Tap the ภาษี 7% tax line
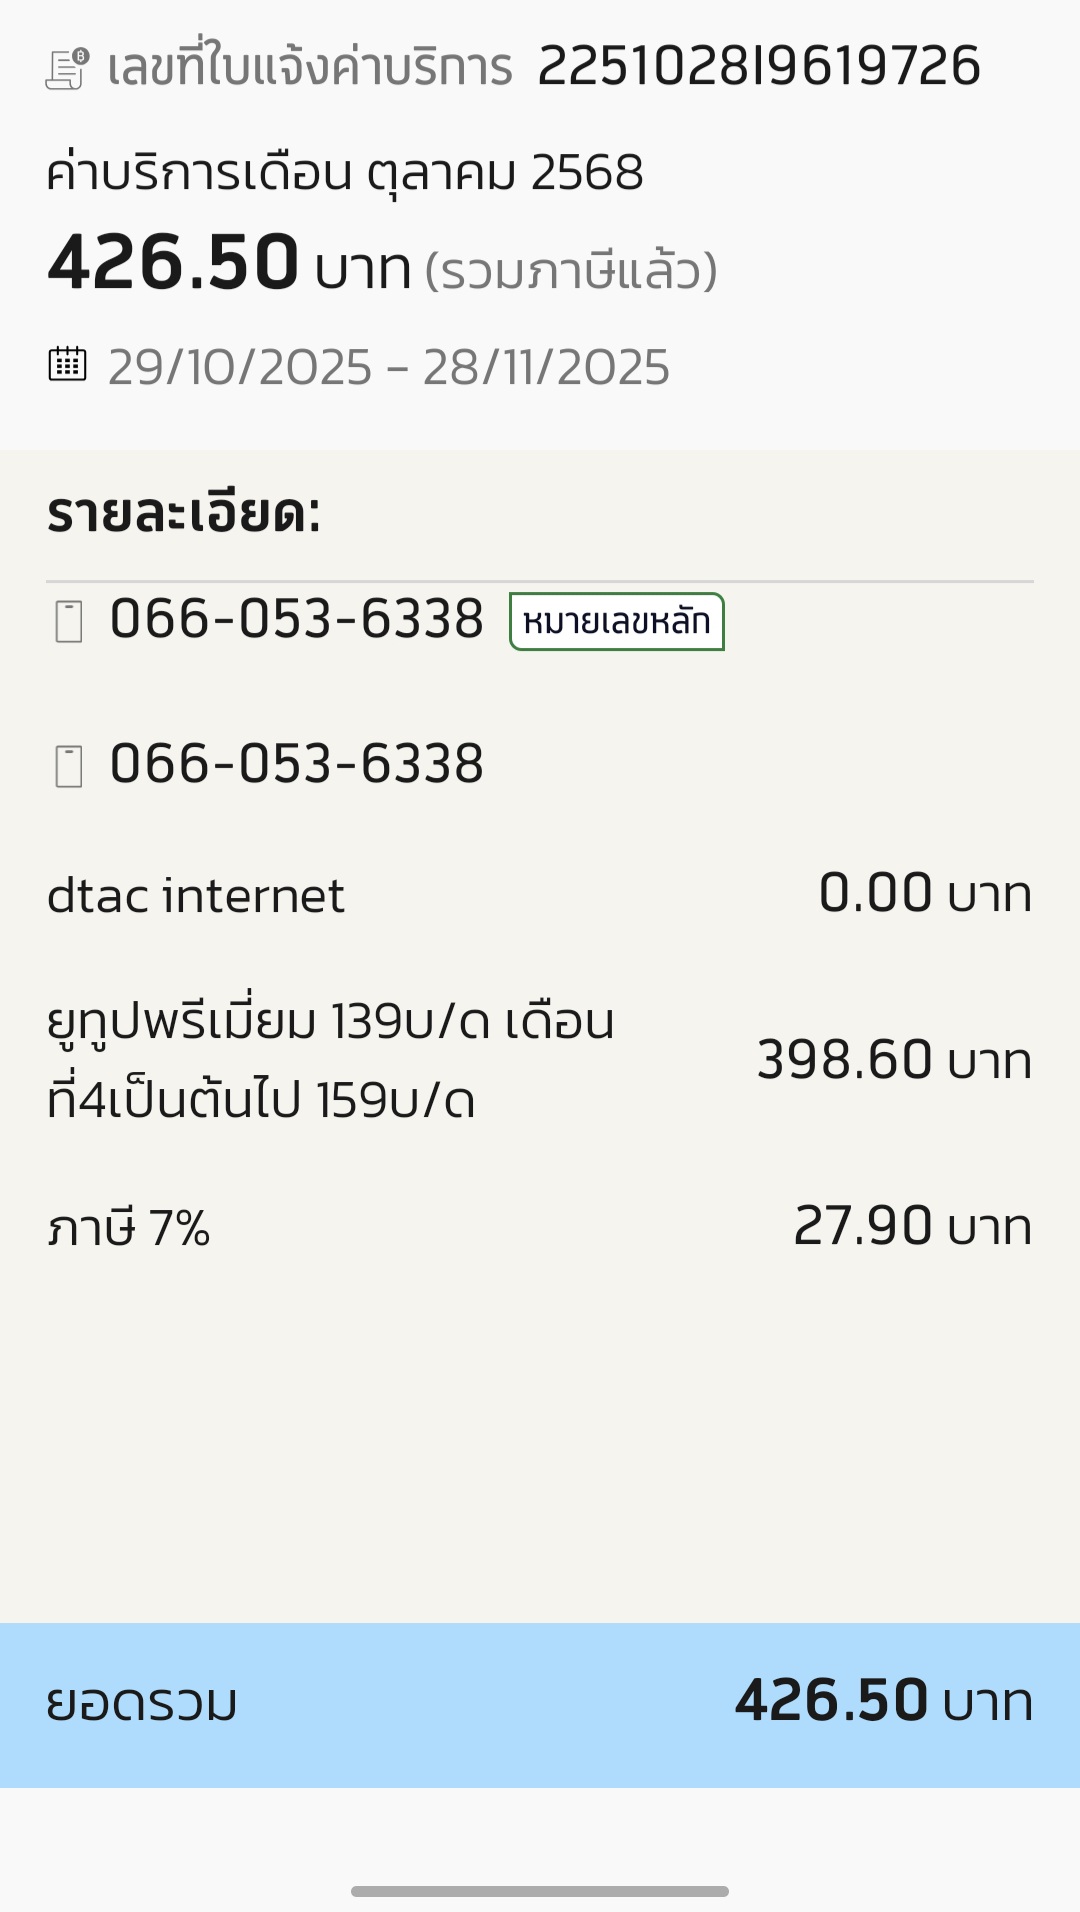 click(x=129, y=1228)
